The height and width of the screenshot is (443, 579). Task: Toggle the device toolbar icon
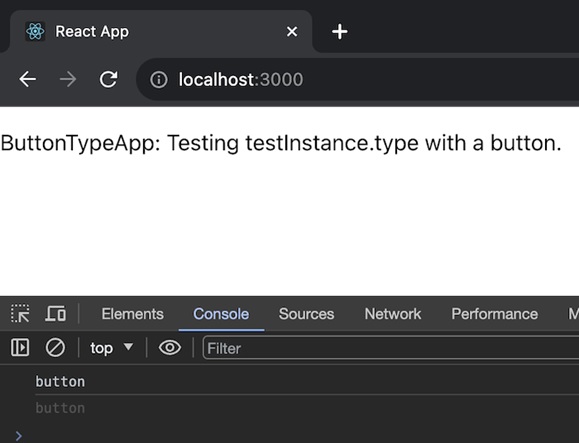(x=56, y=314)
